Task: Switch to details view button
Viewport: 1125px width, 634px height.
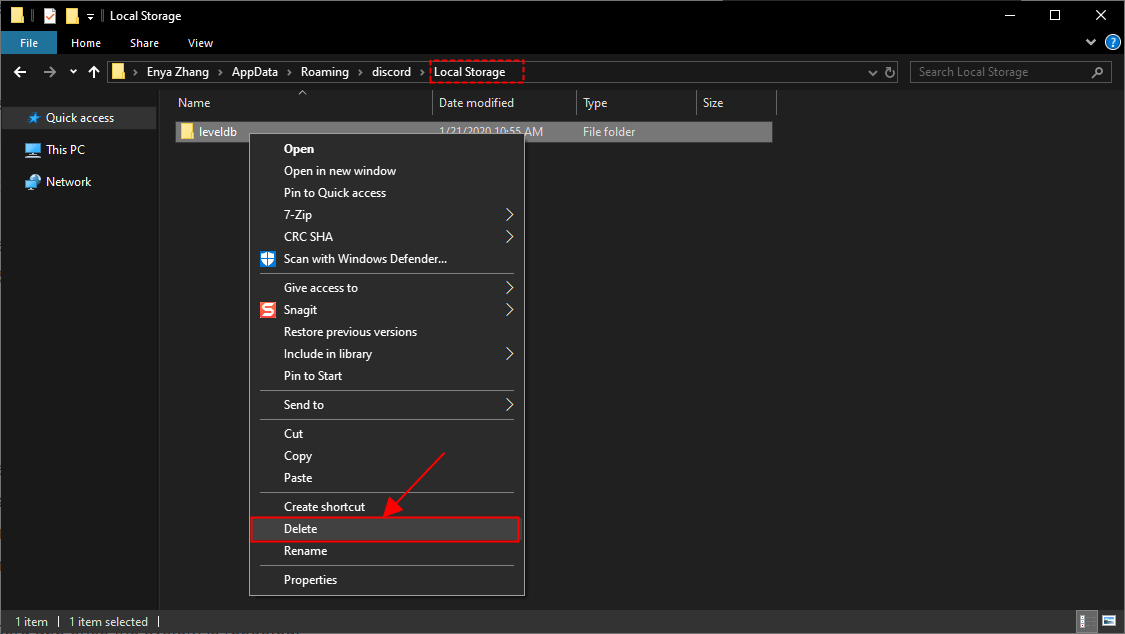Action: click(x=1086, y=621)
